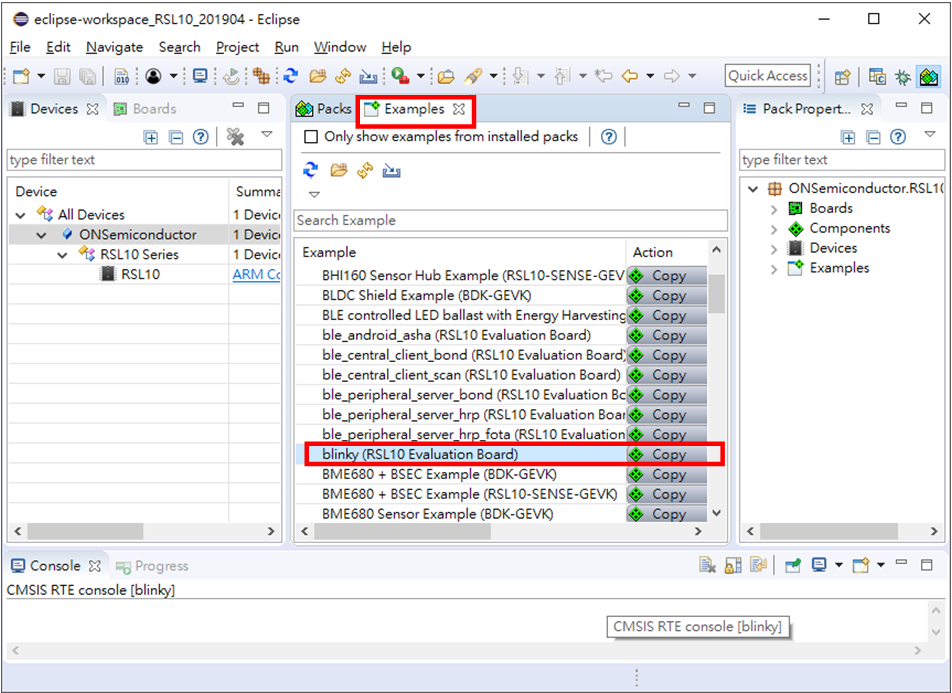Click the debug perspective bug icon
This screenshot has width=952, height=693.
click(903, 76)
